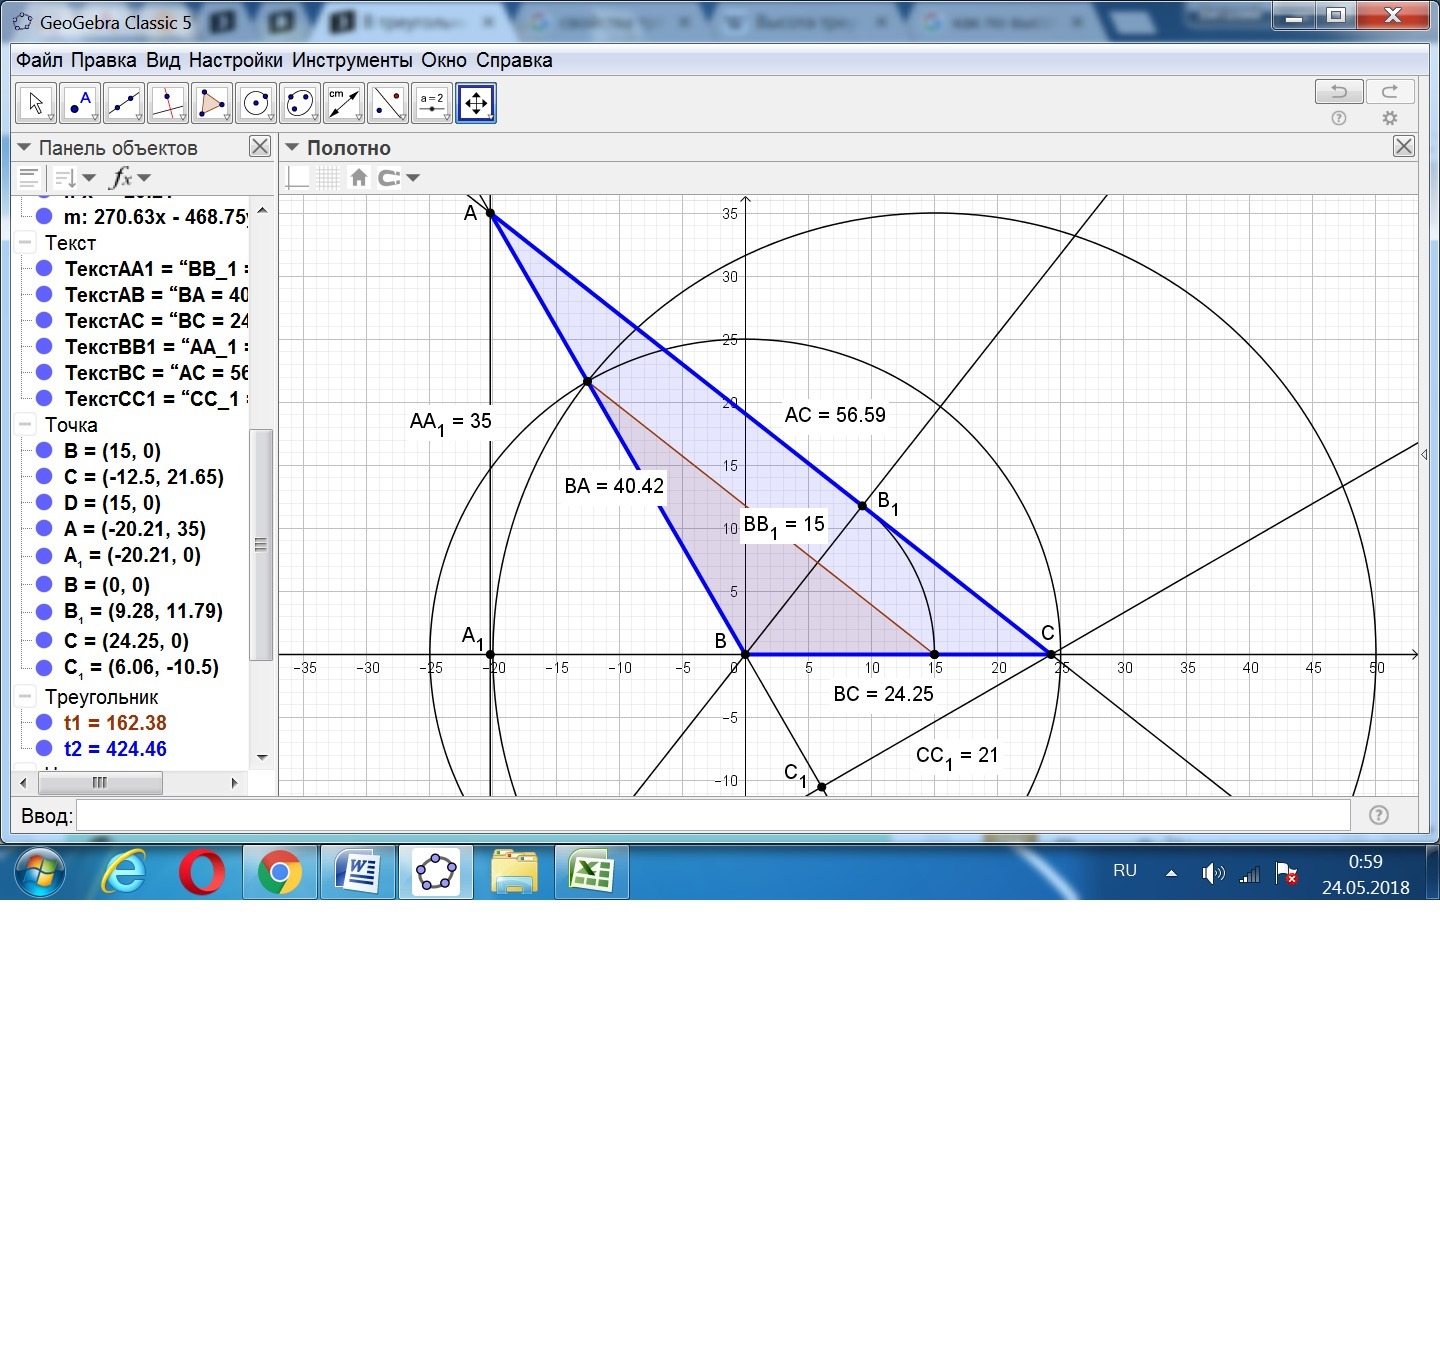Pick the Circle with Center tool
This screenshot has height=1352, width=1440.
[x=256, y=103]
